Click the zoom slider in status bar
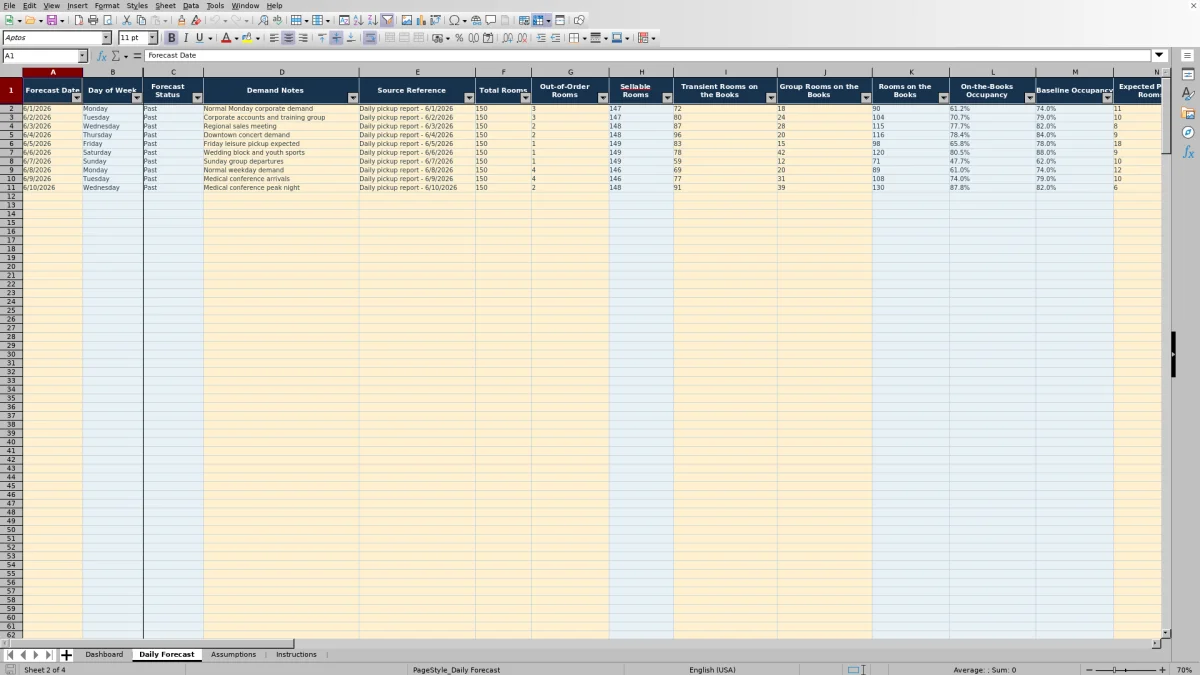 point(1126,670)
